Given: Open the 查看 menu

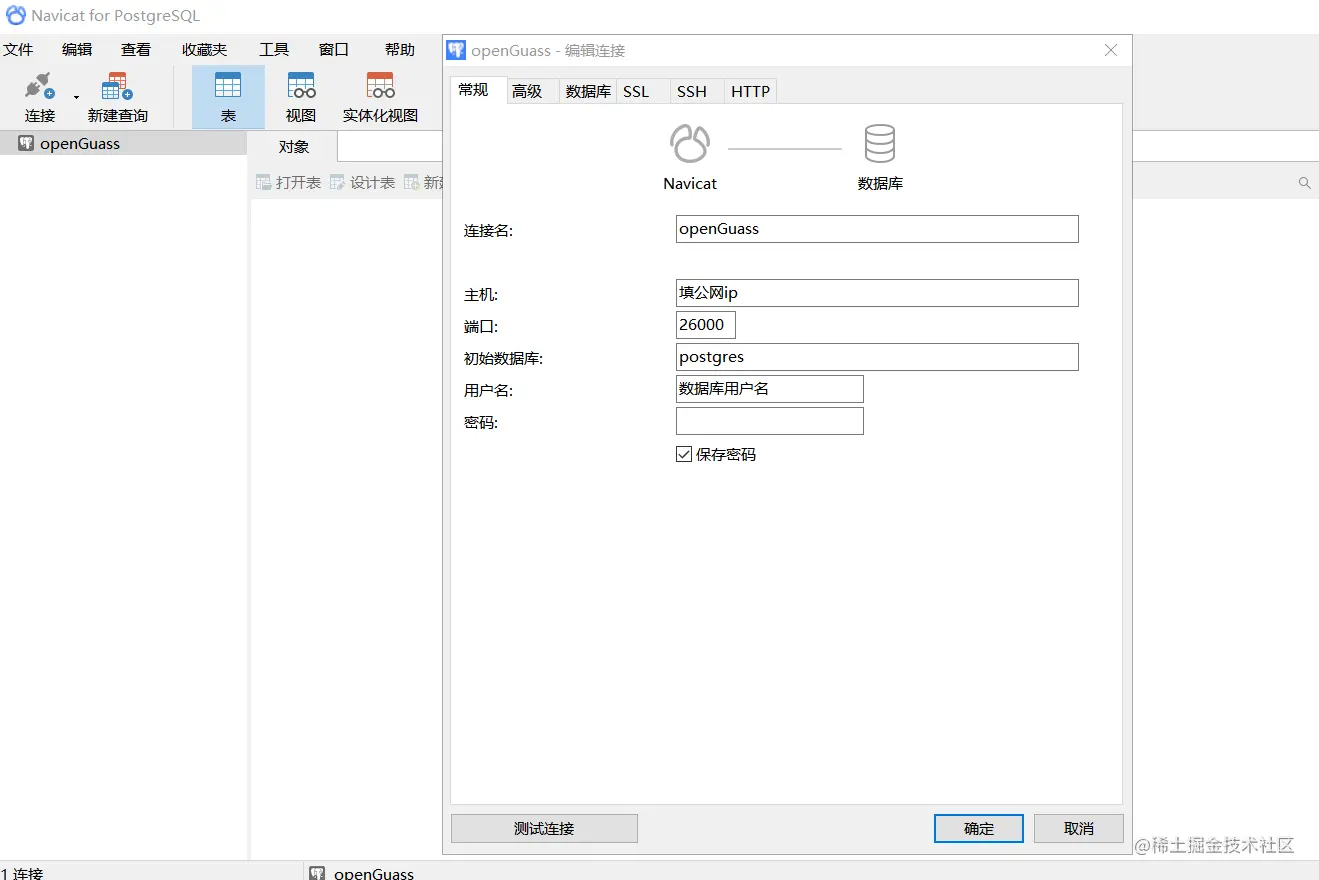Looking at the screenshot, I should coord(136,49).
